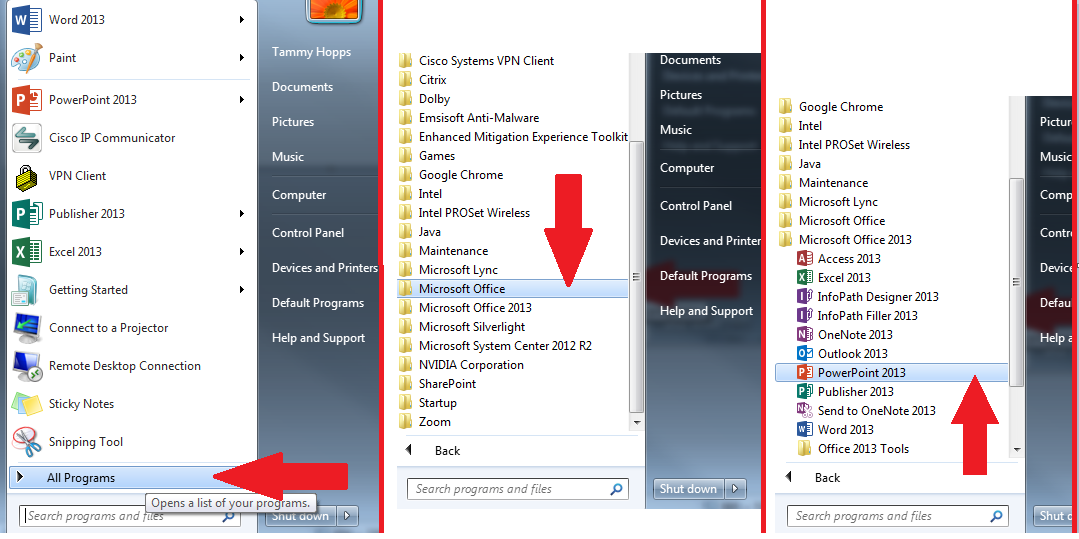Image resolution: width=1079 pixels, height=539 pixels.
Task: Launch OneNote 2013 icon
Action: tap(804, 335)
